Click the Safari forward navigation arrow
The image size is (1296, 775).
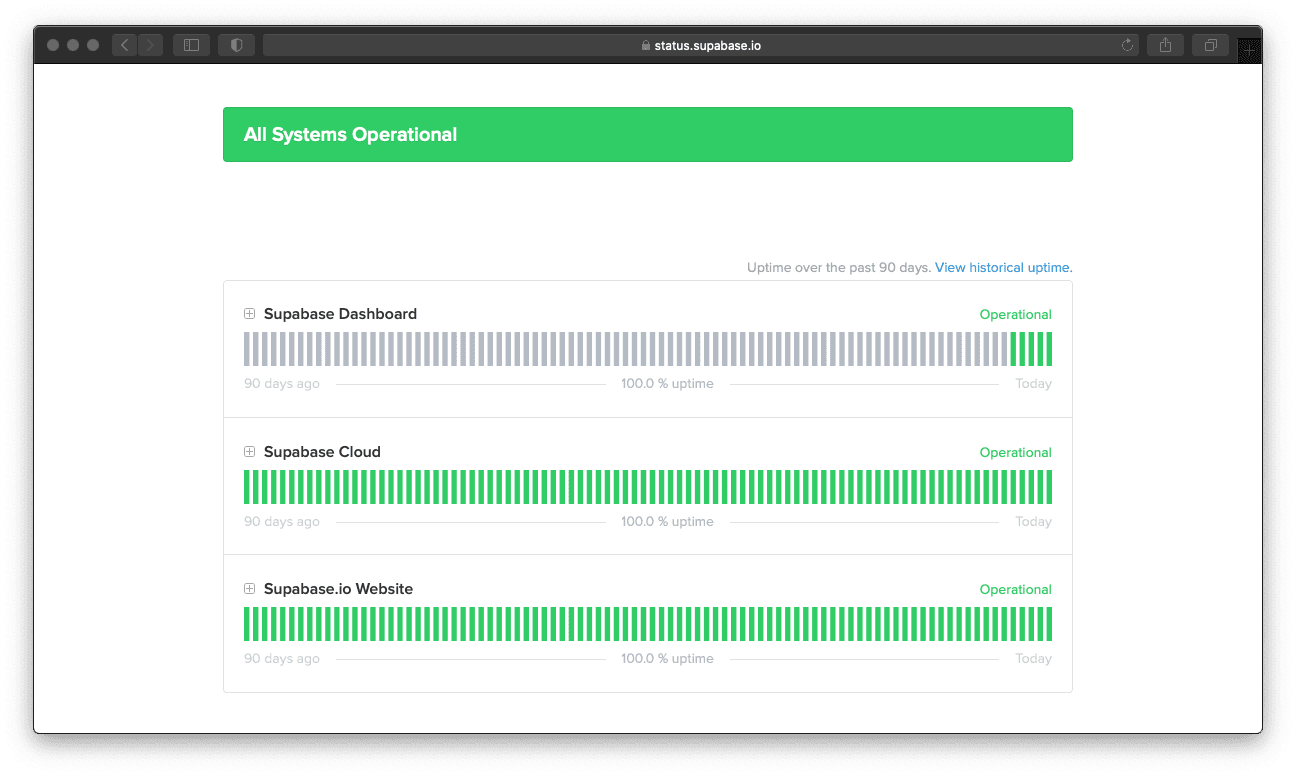point(151,45)
